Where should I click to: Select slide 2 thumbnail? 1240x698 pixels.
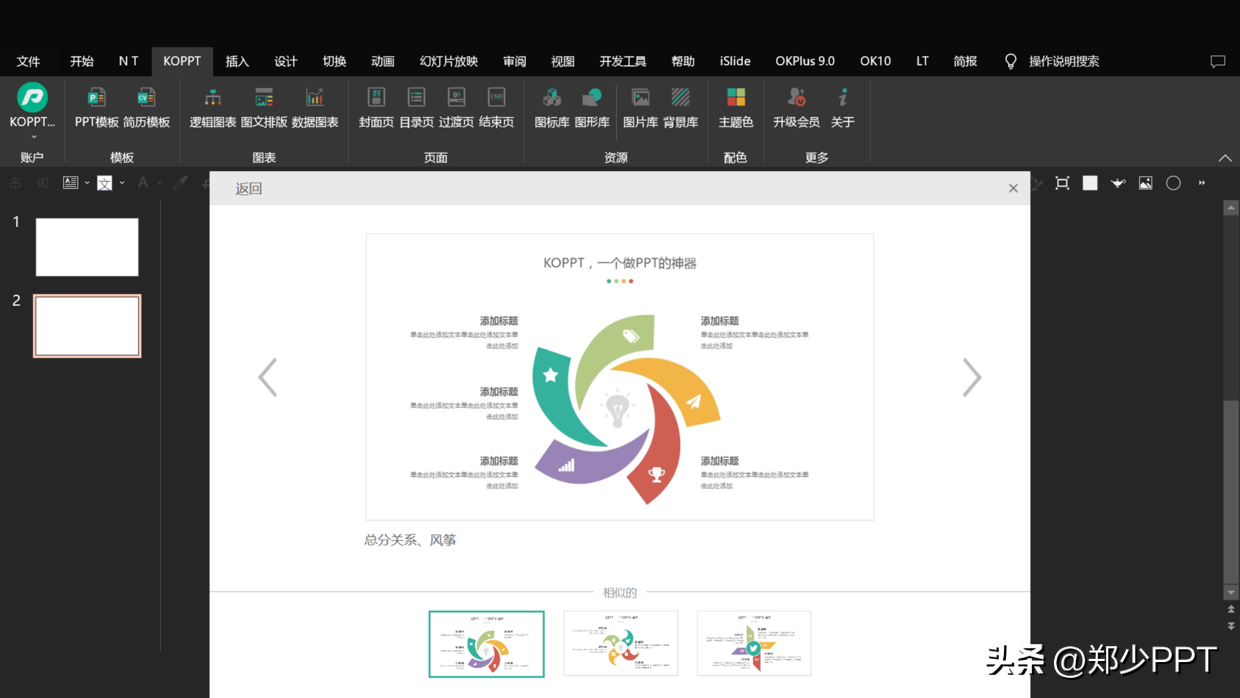87,326
